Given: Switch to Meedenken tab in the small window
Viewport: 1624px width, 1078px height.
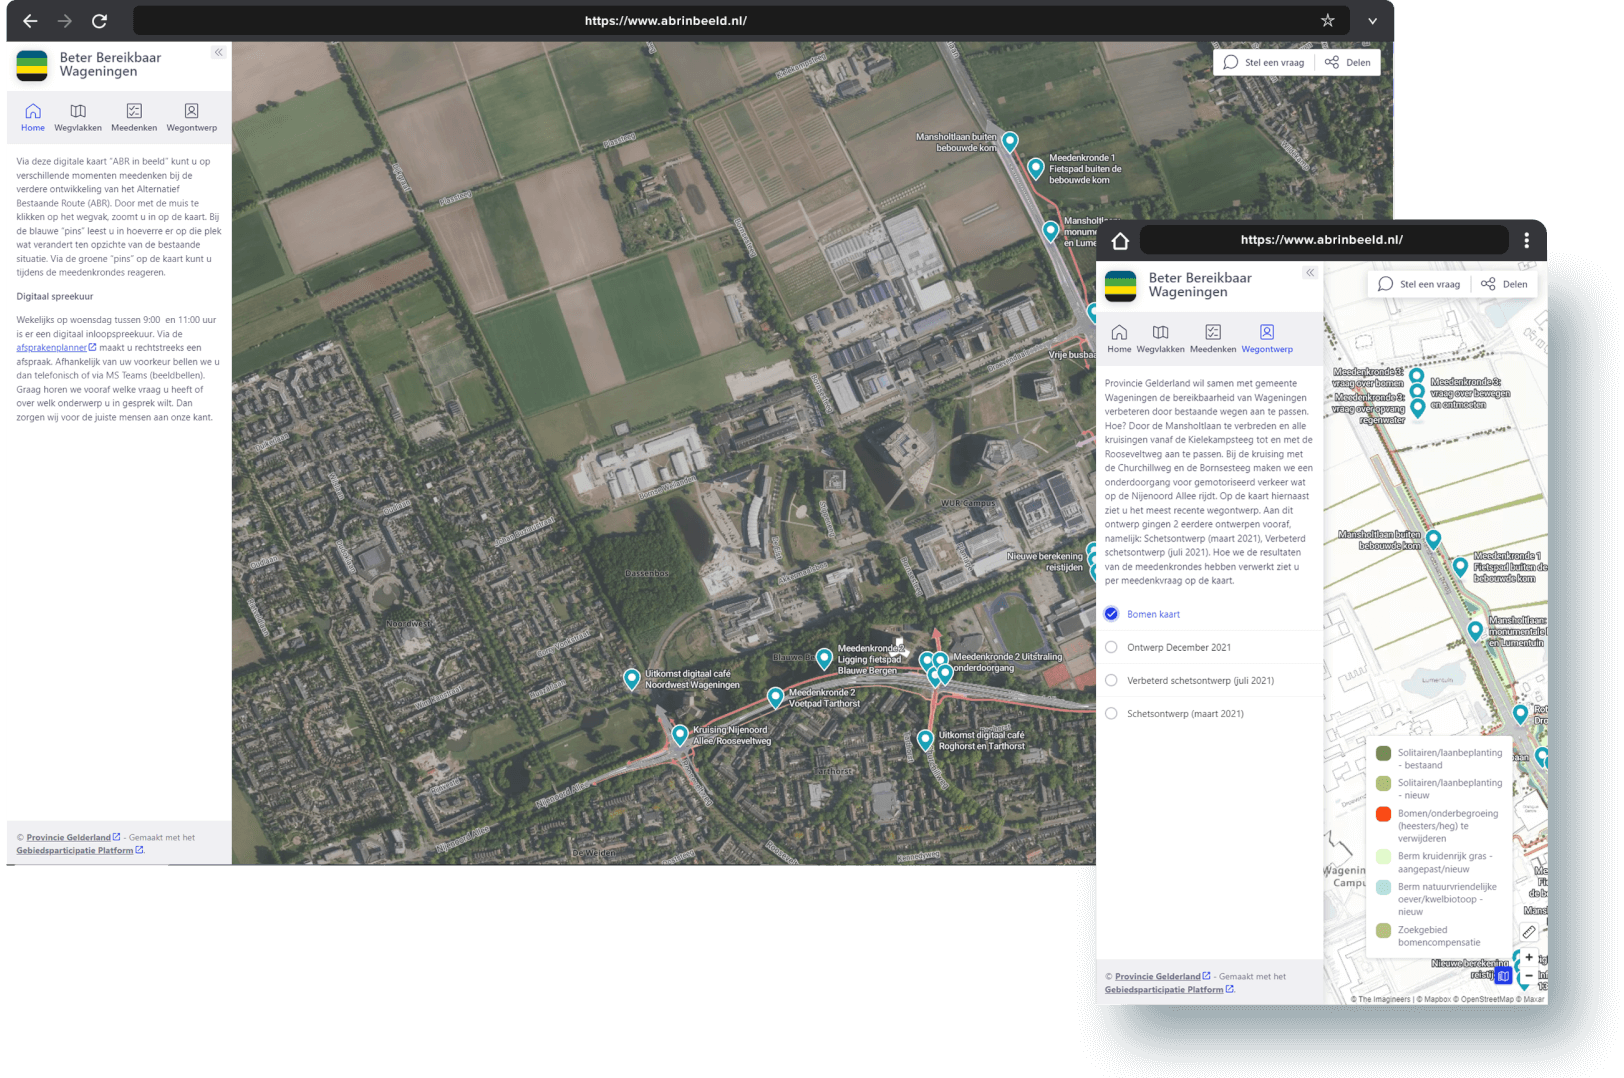Looking at the screenshot, I should (x=1213, y=338).
